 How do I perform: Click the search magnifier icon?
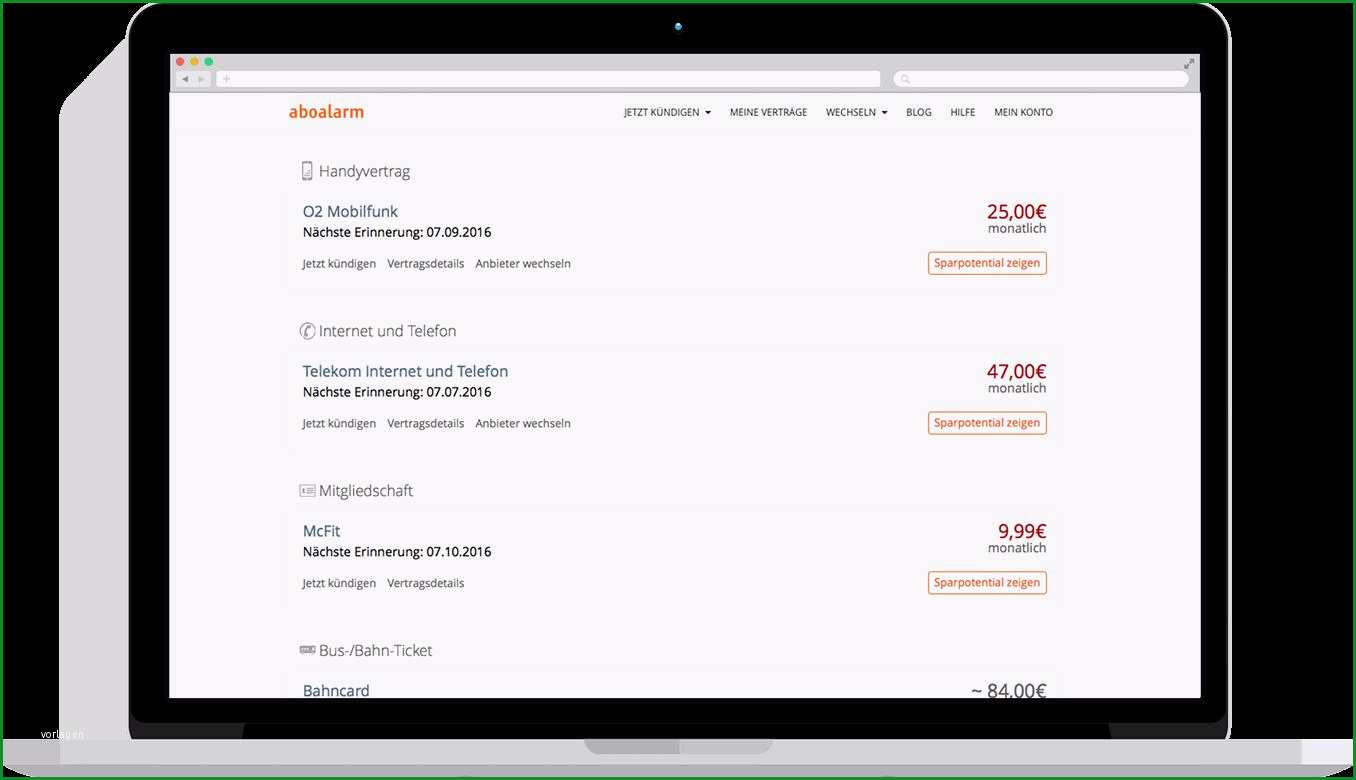coord(904,79)
